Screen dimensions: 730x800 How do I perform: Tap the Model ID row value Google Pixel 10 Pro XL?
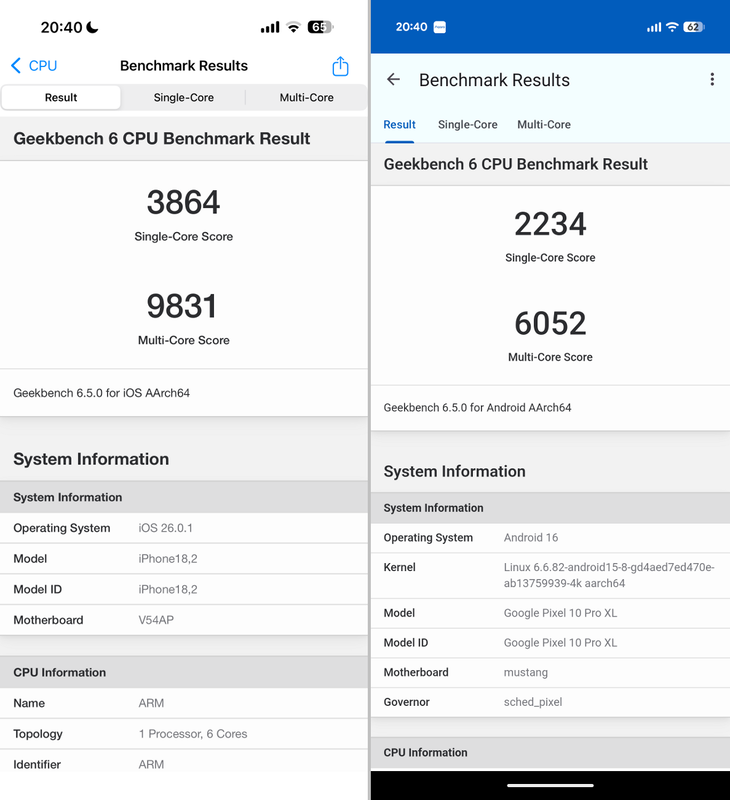coord(561,643)
